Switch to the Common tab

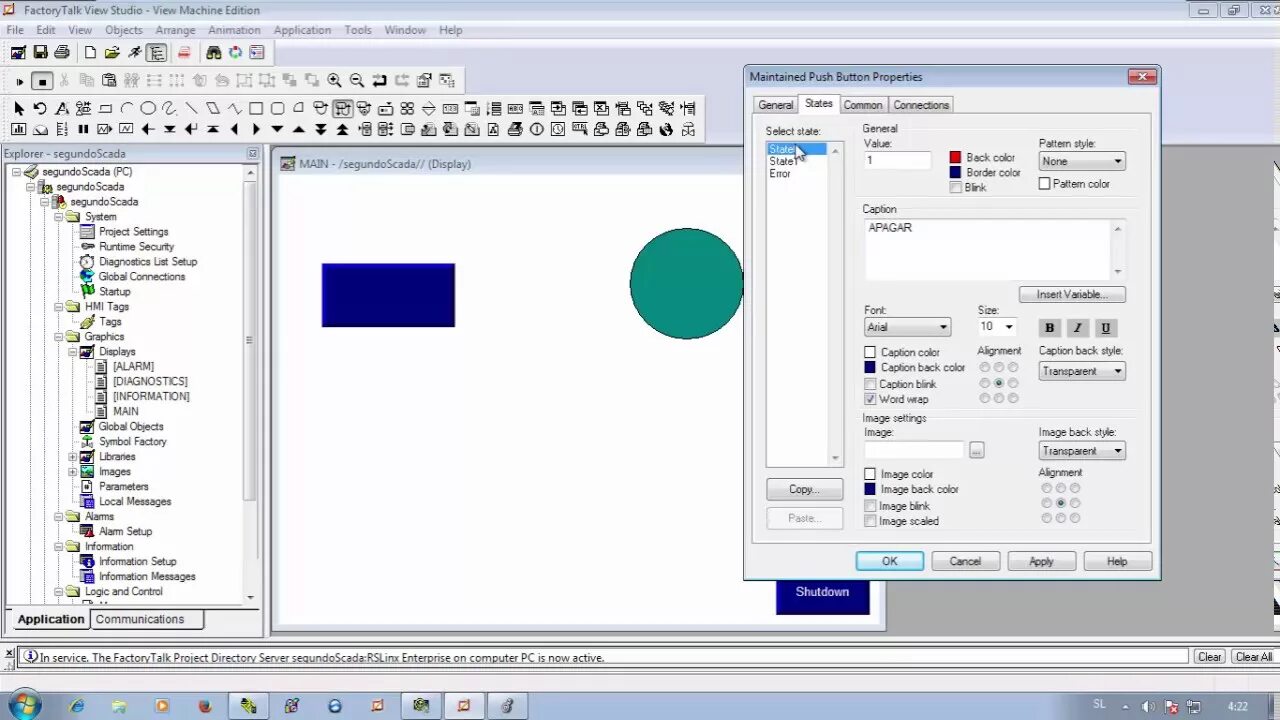click(862, 105)
